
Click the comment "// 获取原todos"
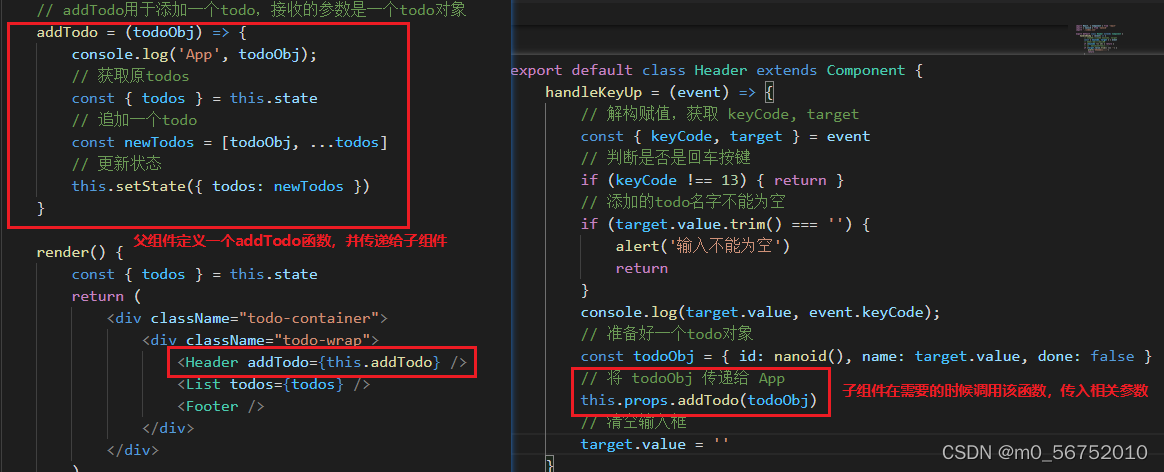tap(131, 76)
